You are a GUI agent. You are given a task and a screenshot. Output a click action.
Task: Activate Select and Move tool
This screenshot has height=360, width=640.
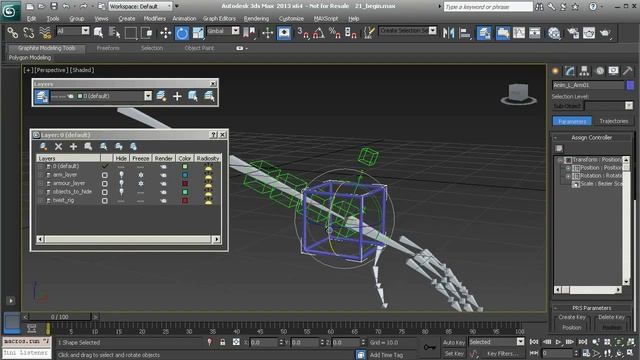click(x=165, y=33)
